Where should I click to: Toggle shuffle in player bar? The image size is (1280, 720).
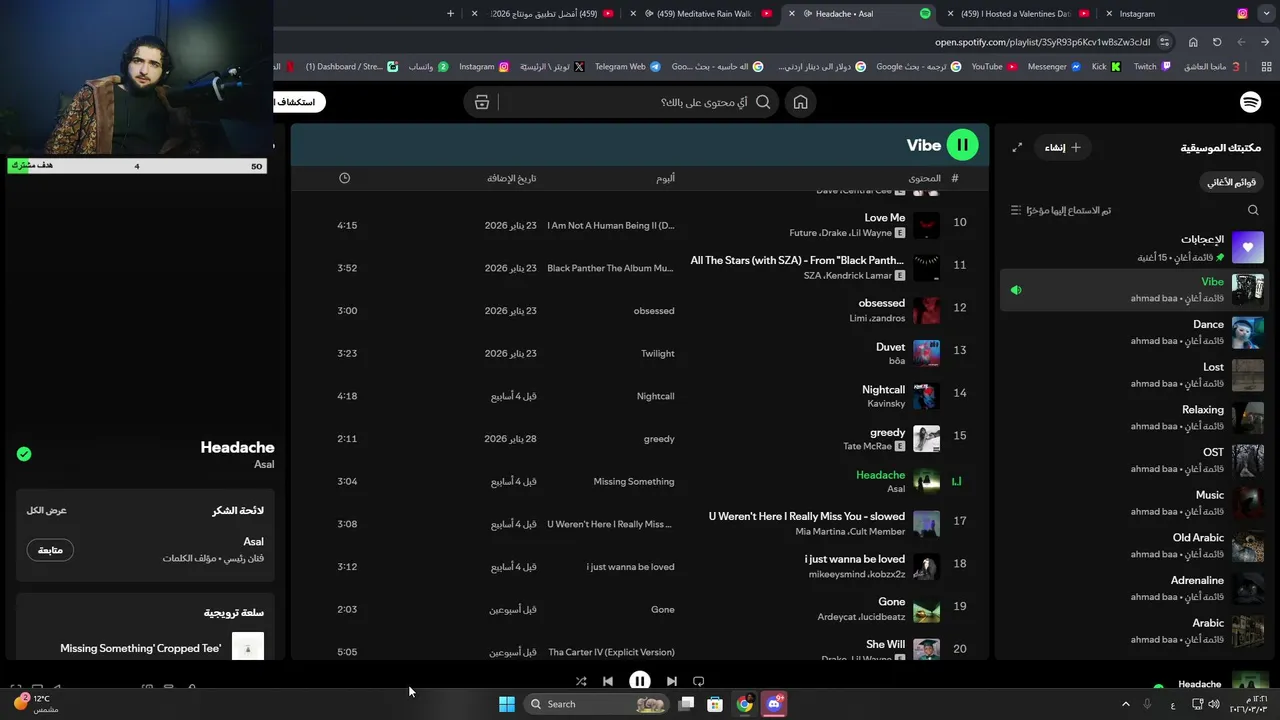coord(581,681)
